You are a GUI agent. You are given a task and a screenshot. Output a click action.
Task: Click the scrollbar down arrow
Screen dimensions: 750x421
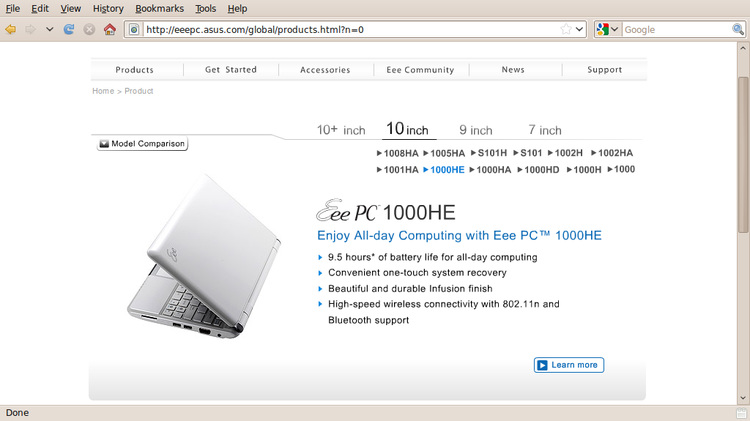pyautogui.click(x=743, y=398)
